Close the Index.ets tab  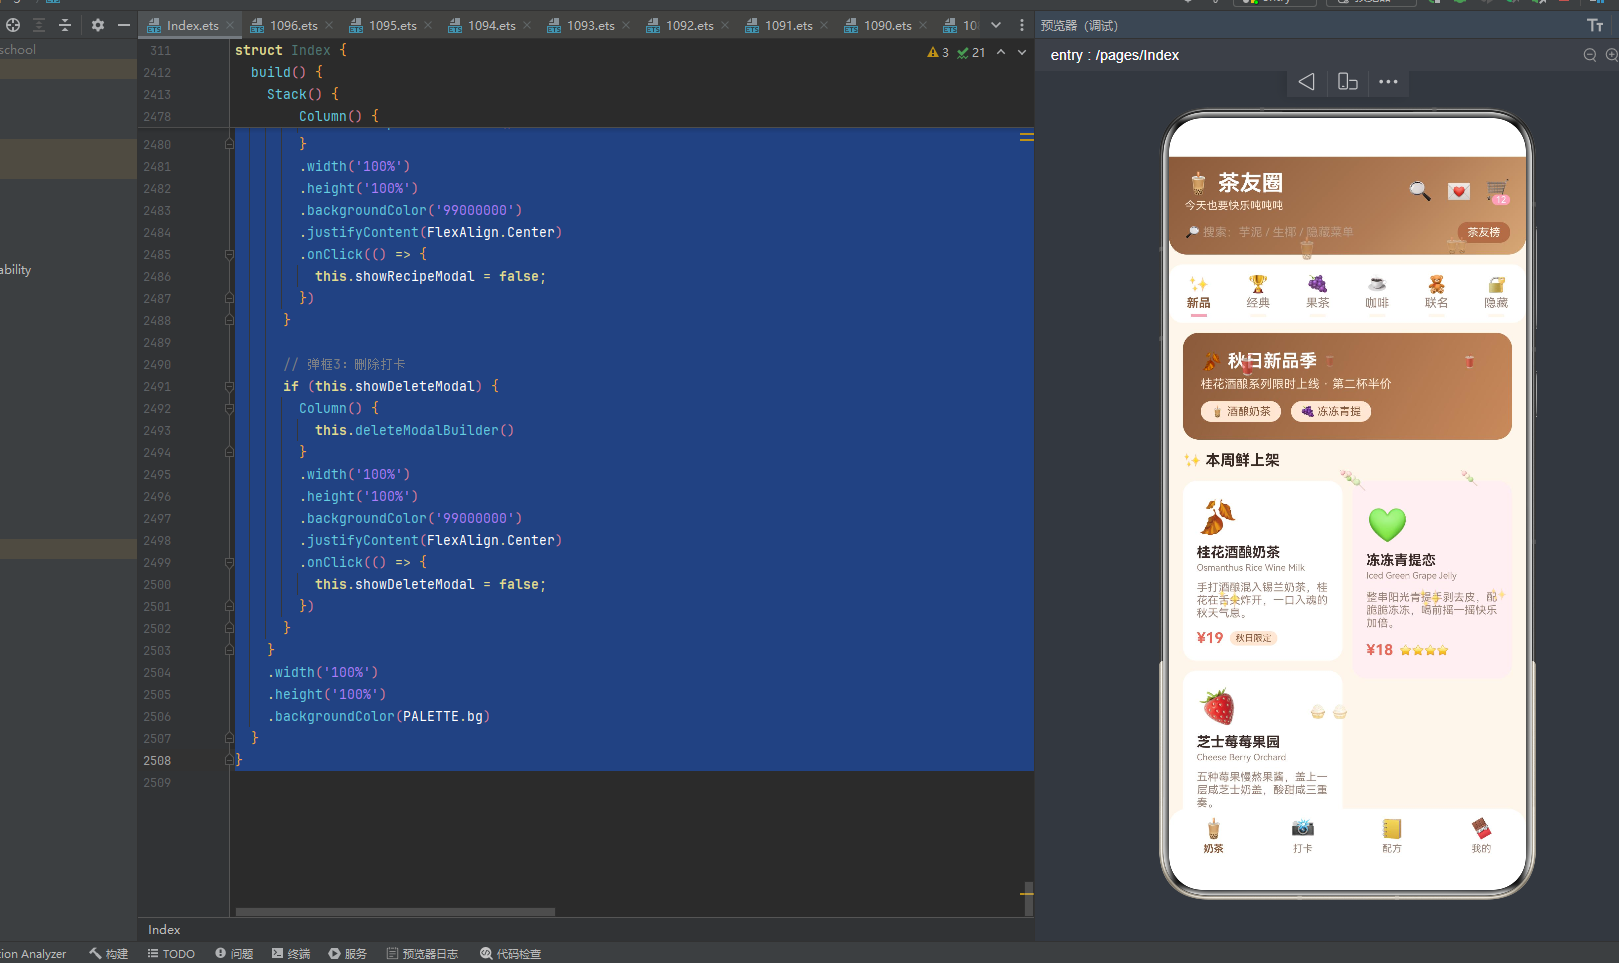coord(230,25)
